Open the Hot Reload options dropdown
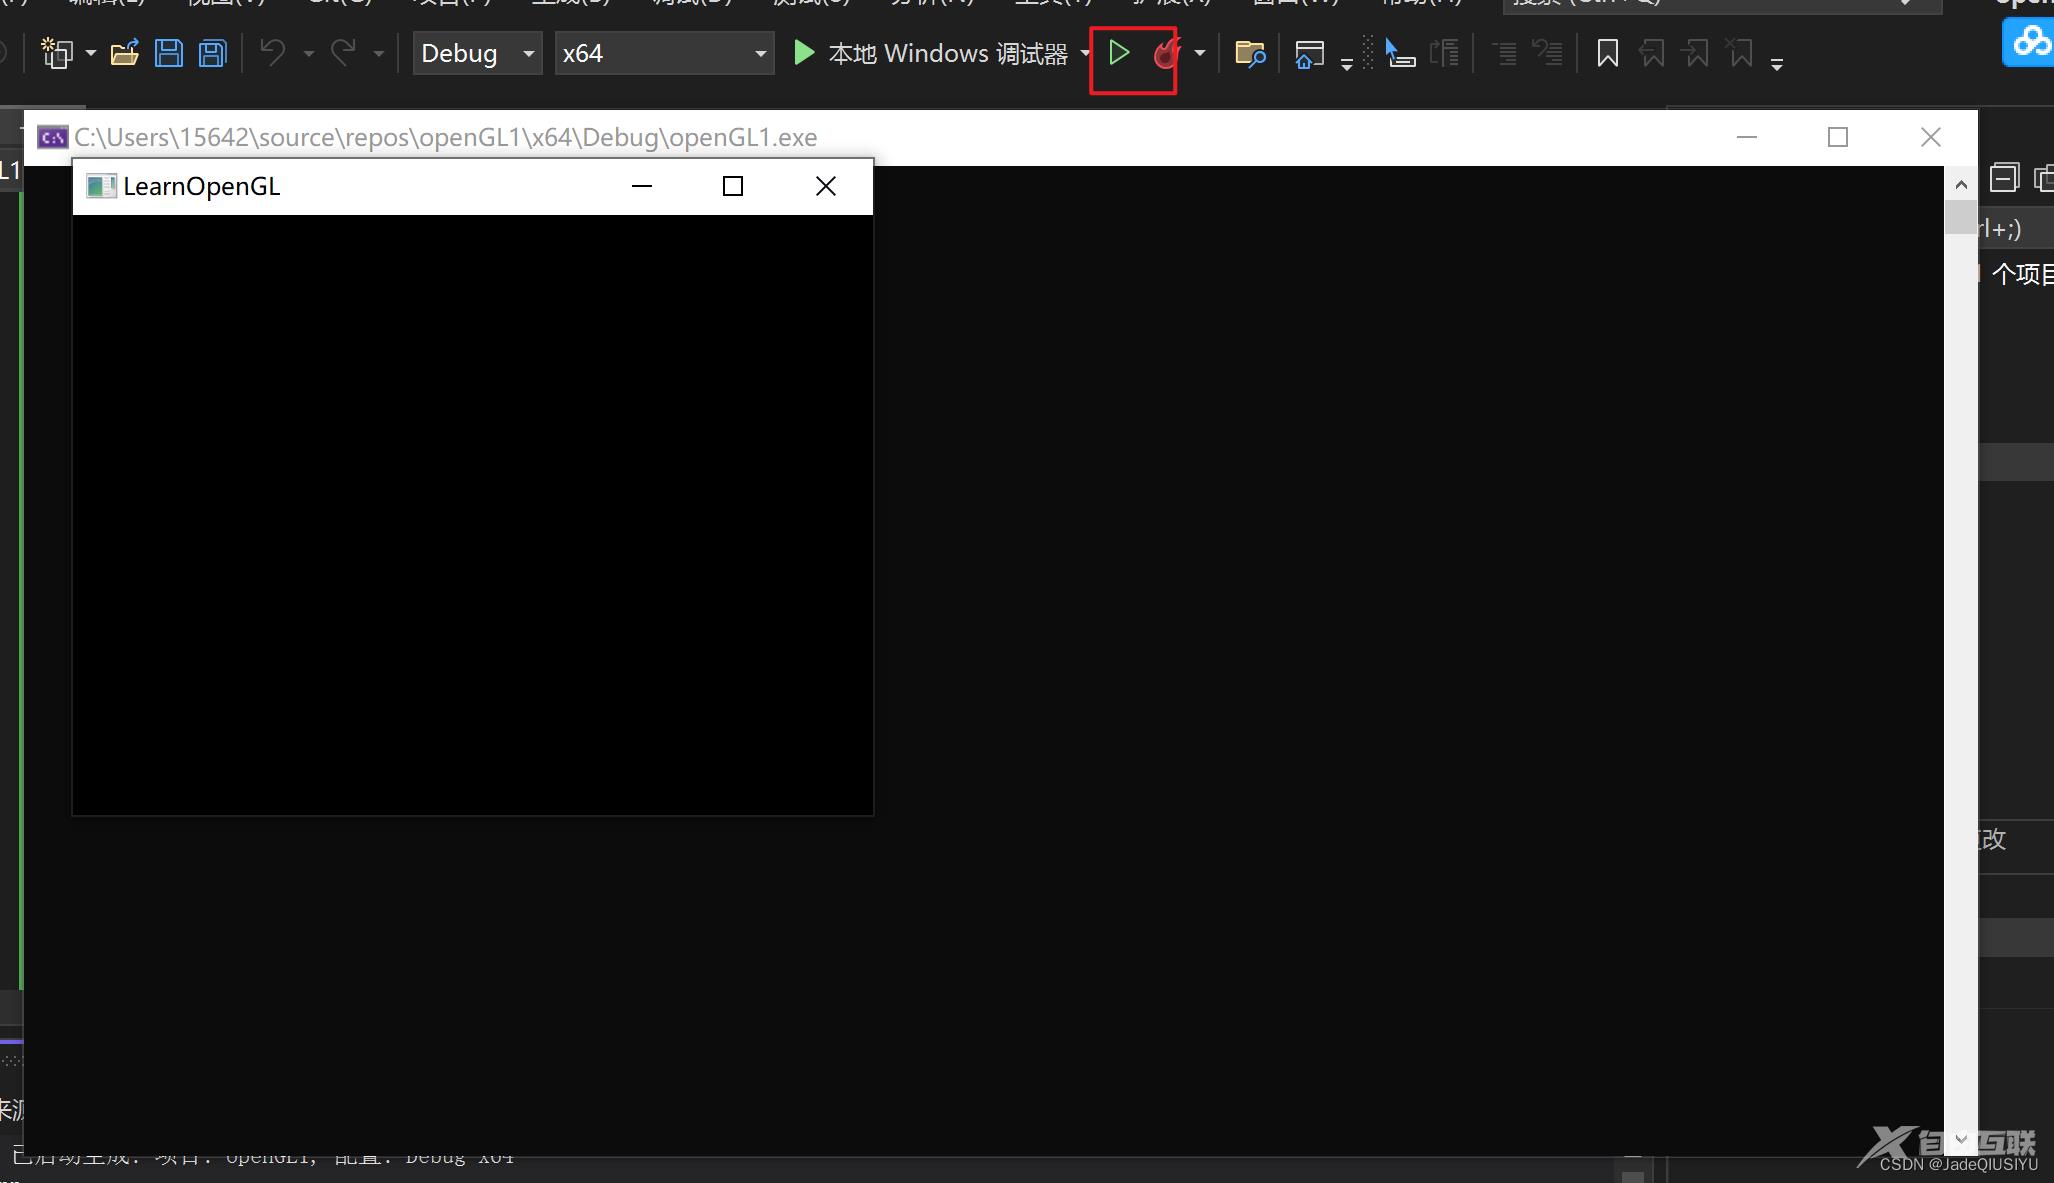The width and height of the screenshot is (2054, 1183). 1200,53
